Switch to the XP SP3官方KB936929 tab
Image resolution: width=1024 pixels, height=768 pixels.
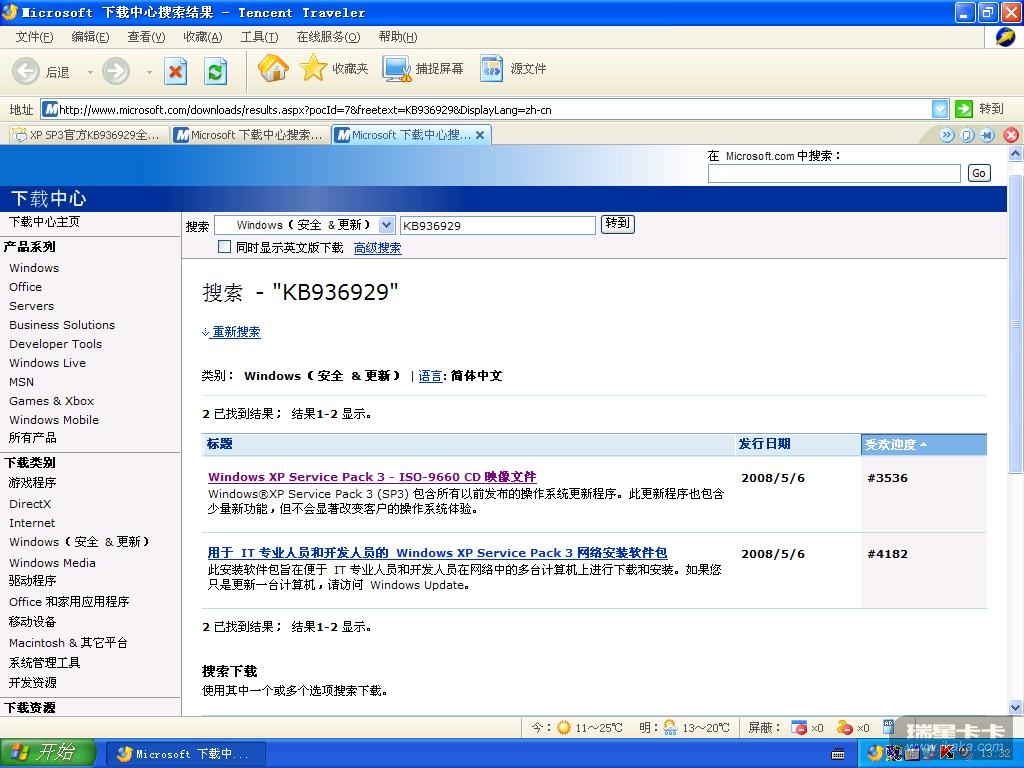point(88,135)
